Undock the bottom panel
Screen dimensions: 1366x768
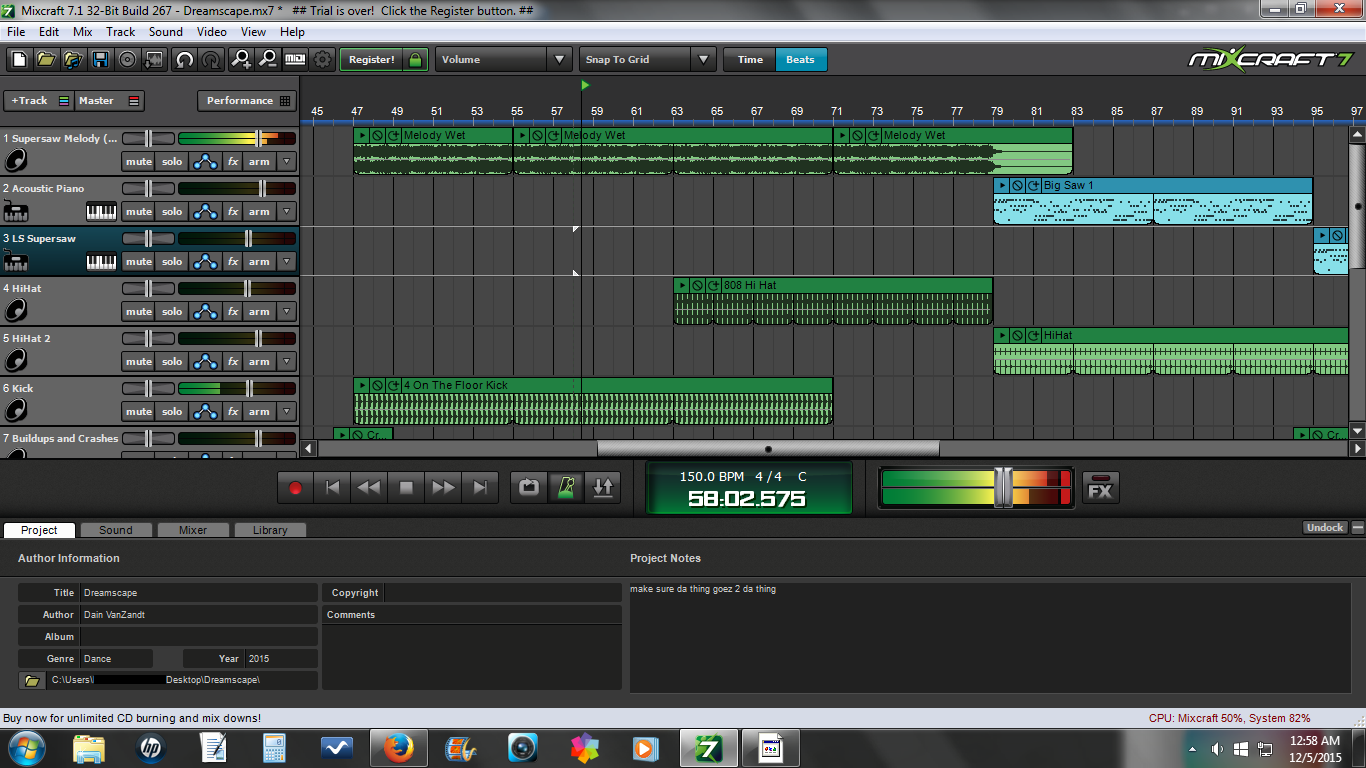point(1325,528)
